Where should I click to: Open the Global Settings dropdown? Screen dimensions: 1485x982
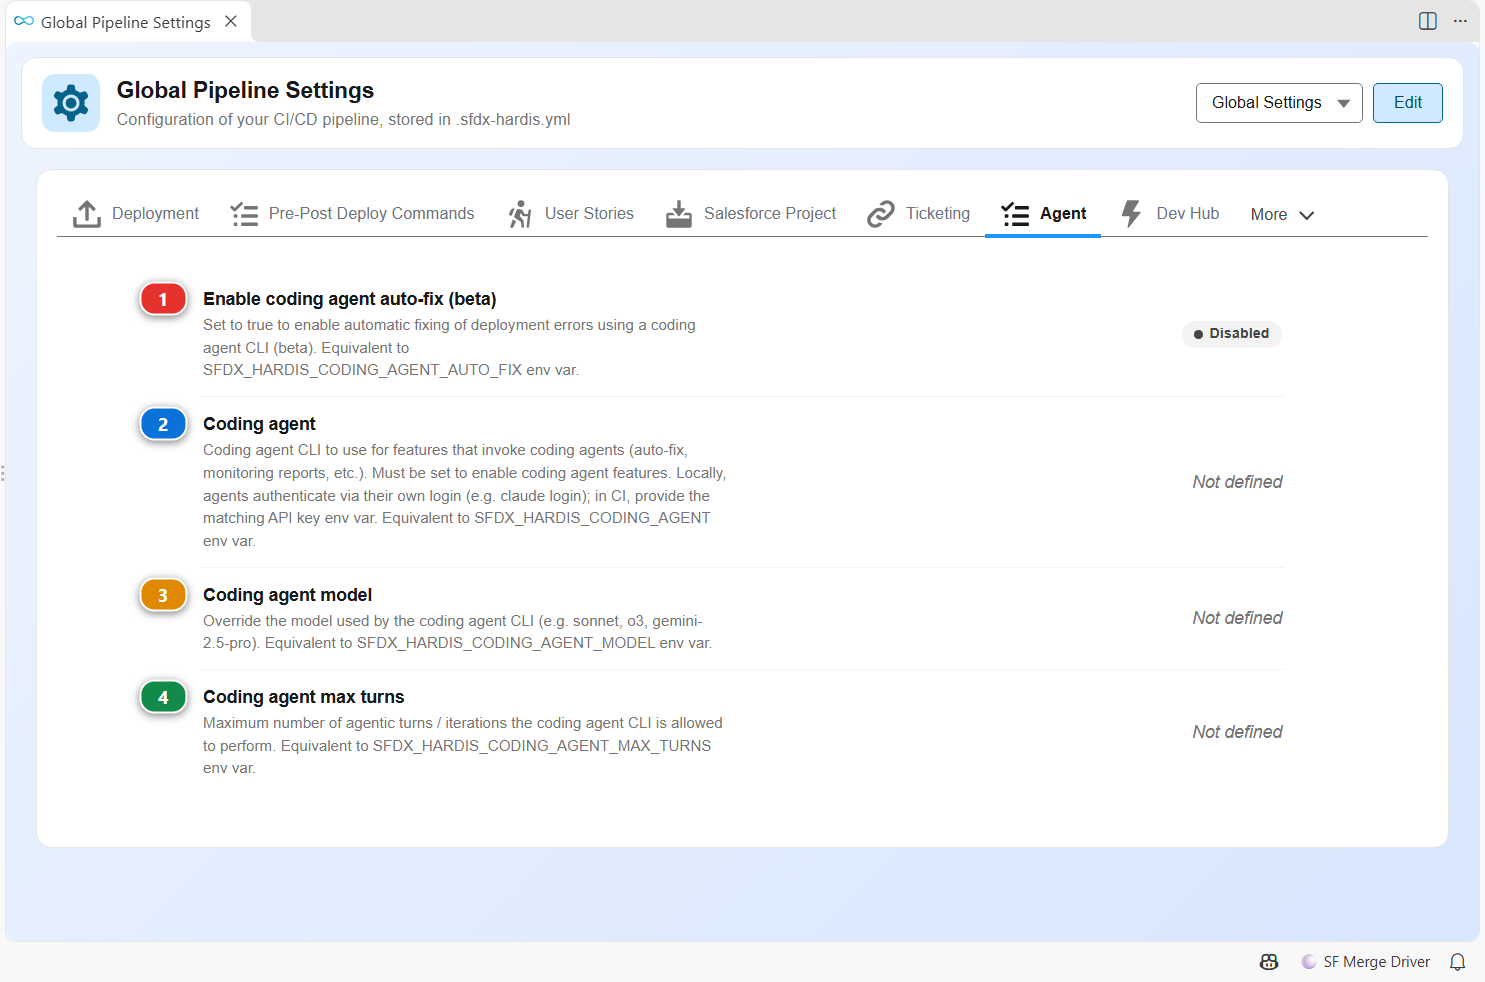(x=1279, y=103)
